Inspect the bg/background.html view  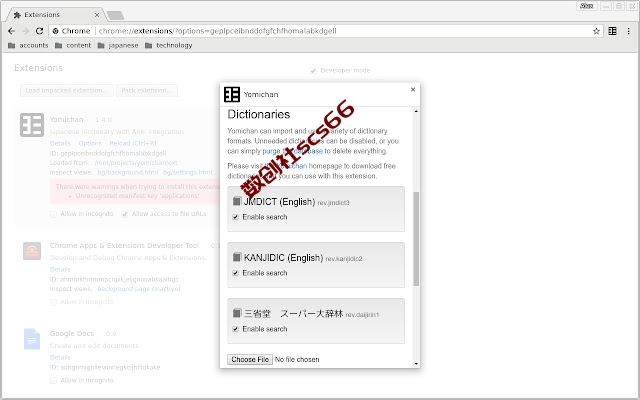pos(128,173)
